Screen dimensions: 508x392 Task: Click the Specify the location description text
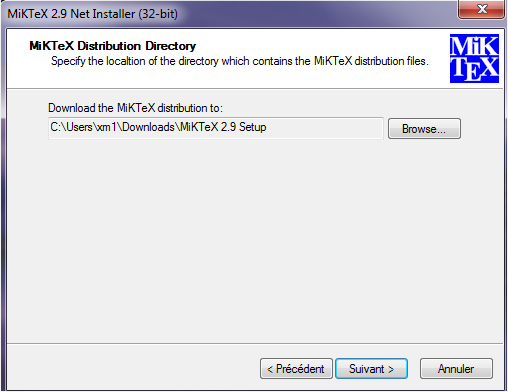[240, 61]
